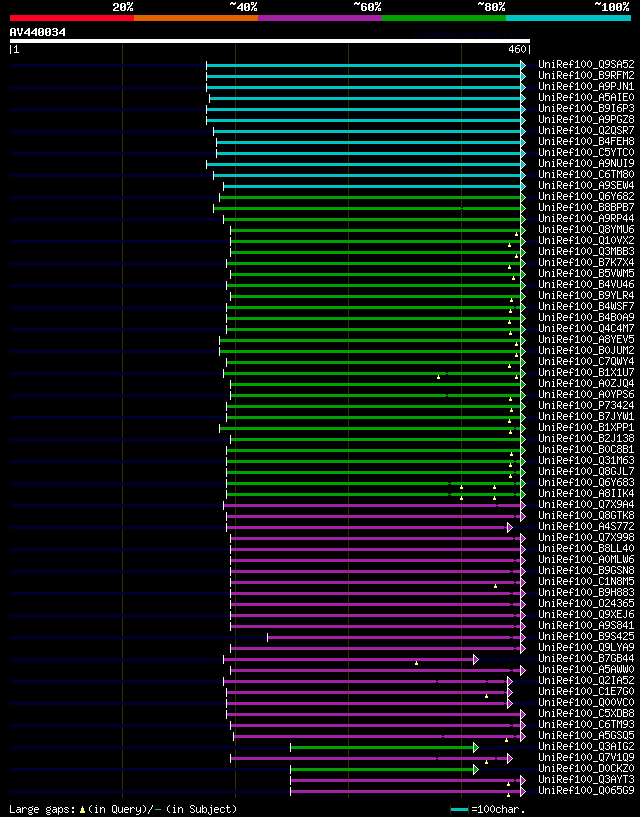Select the AV440034 query name label

click(x=38, y=32)
